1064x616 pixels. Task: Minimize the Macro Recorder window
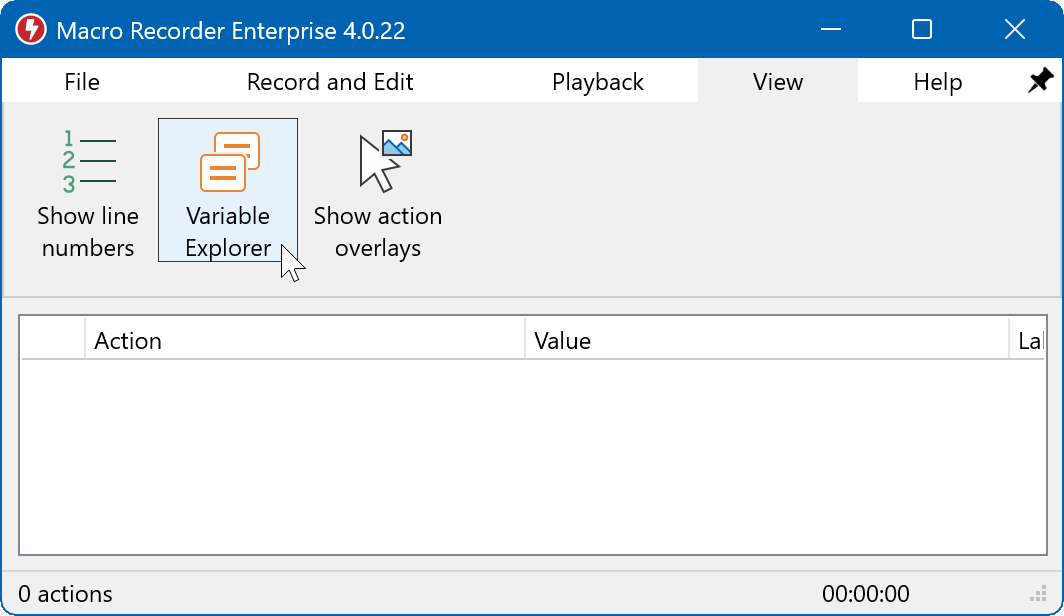[830, 30]
